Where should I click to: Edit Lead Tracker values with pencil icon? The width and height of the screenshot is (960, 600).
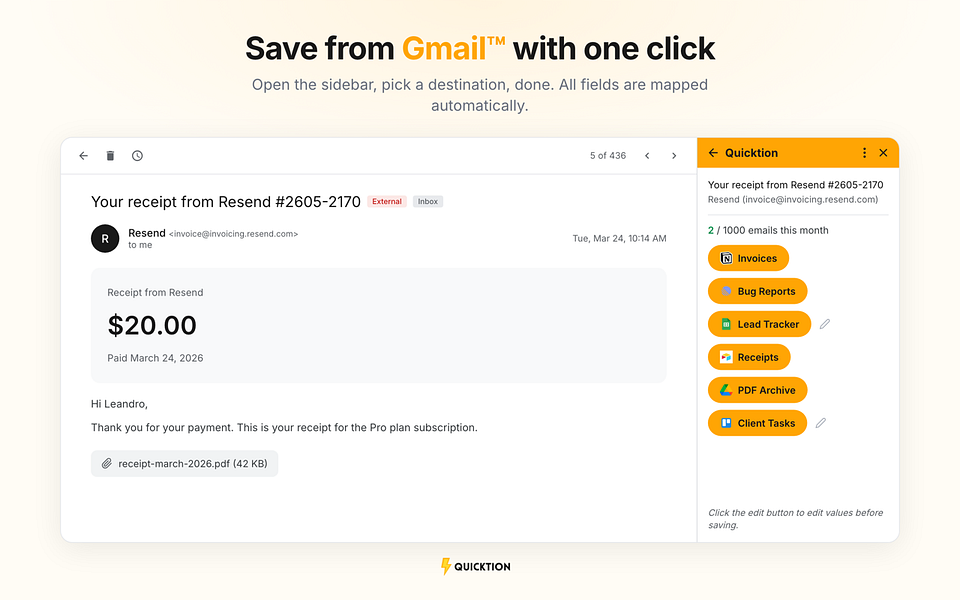pos(825,324)
